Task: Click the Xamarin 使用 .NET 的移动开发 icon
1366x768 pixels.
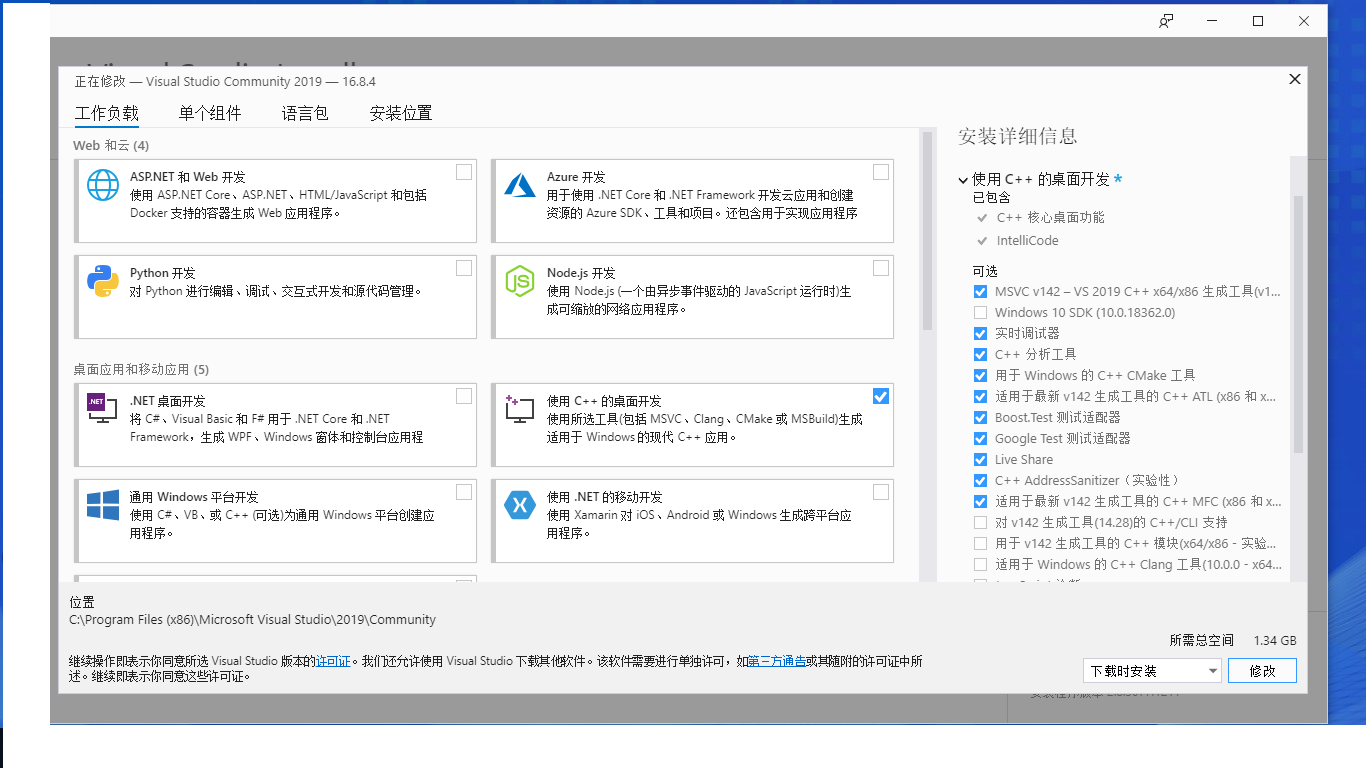Action: click(x=520, y=506)
